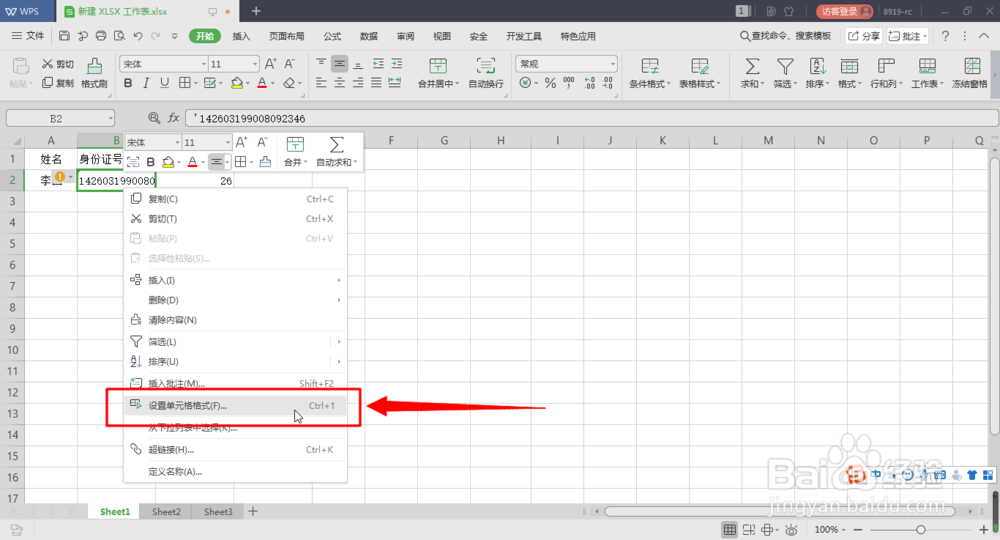Click the Name Box showing B2
Viewport: 1000px width, 540px height.
[x=60, y=119]
